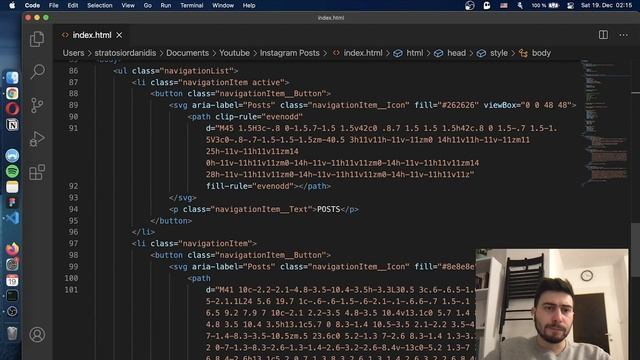Open Finder from the dock

(12, 78)
